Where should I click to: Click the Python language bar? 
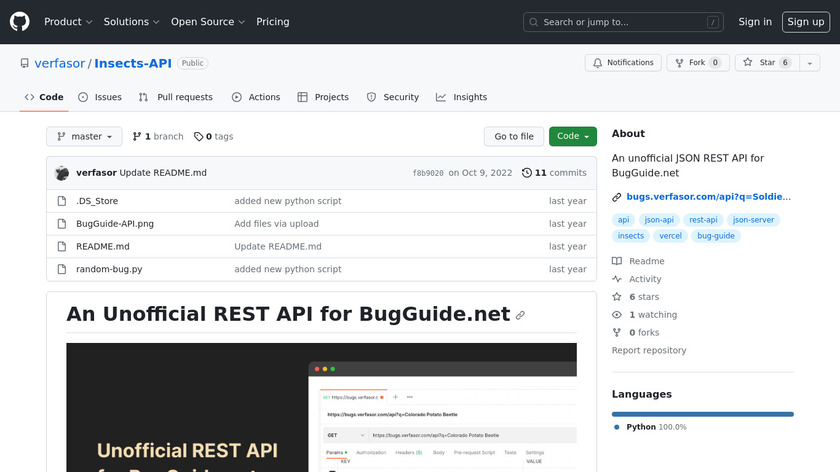click(702, 413)
